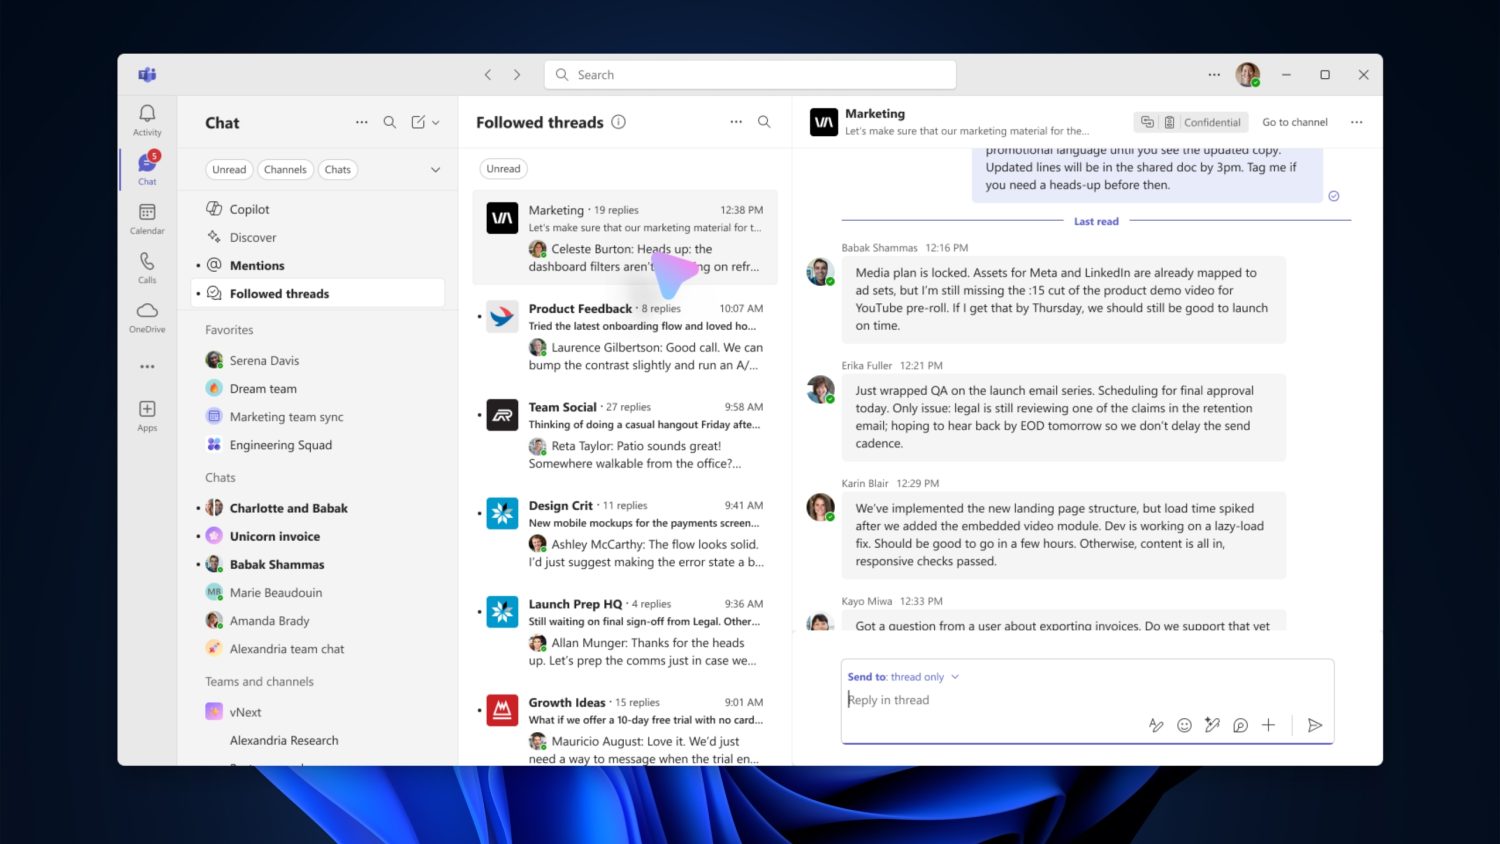Click Followed threads info icon

619,122
